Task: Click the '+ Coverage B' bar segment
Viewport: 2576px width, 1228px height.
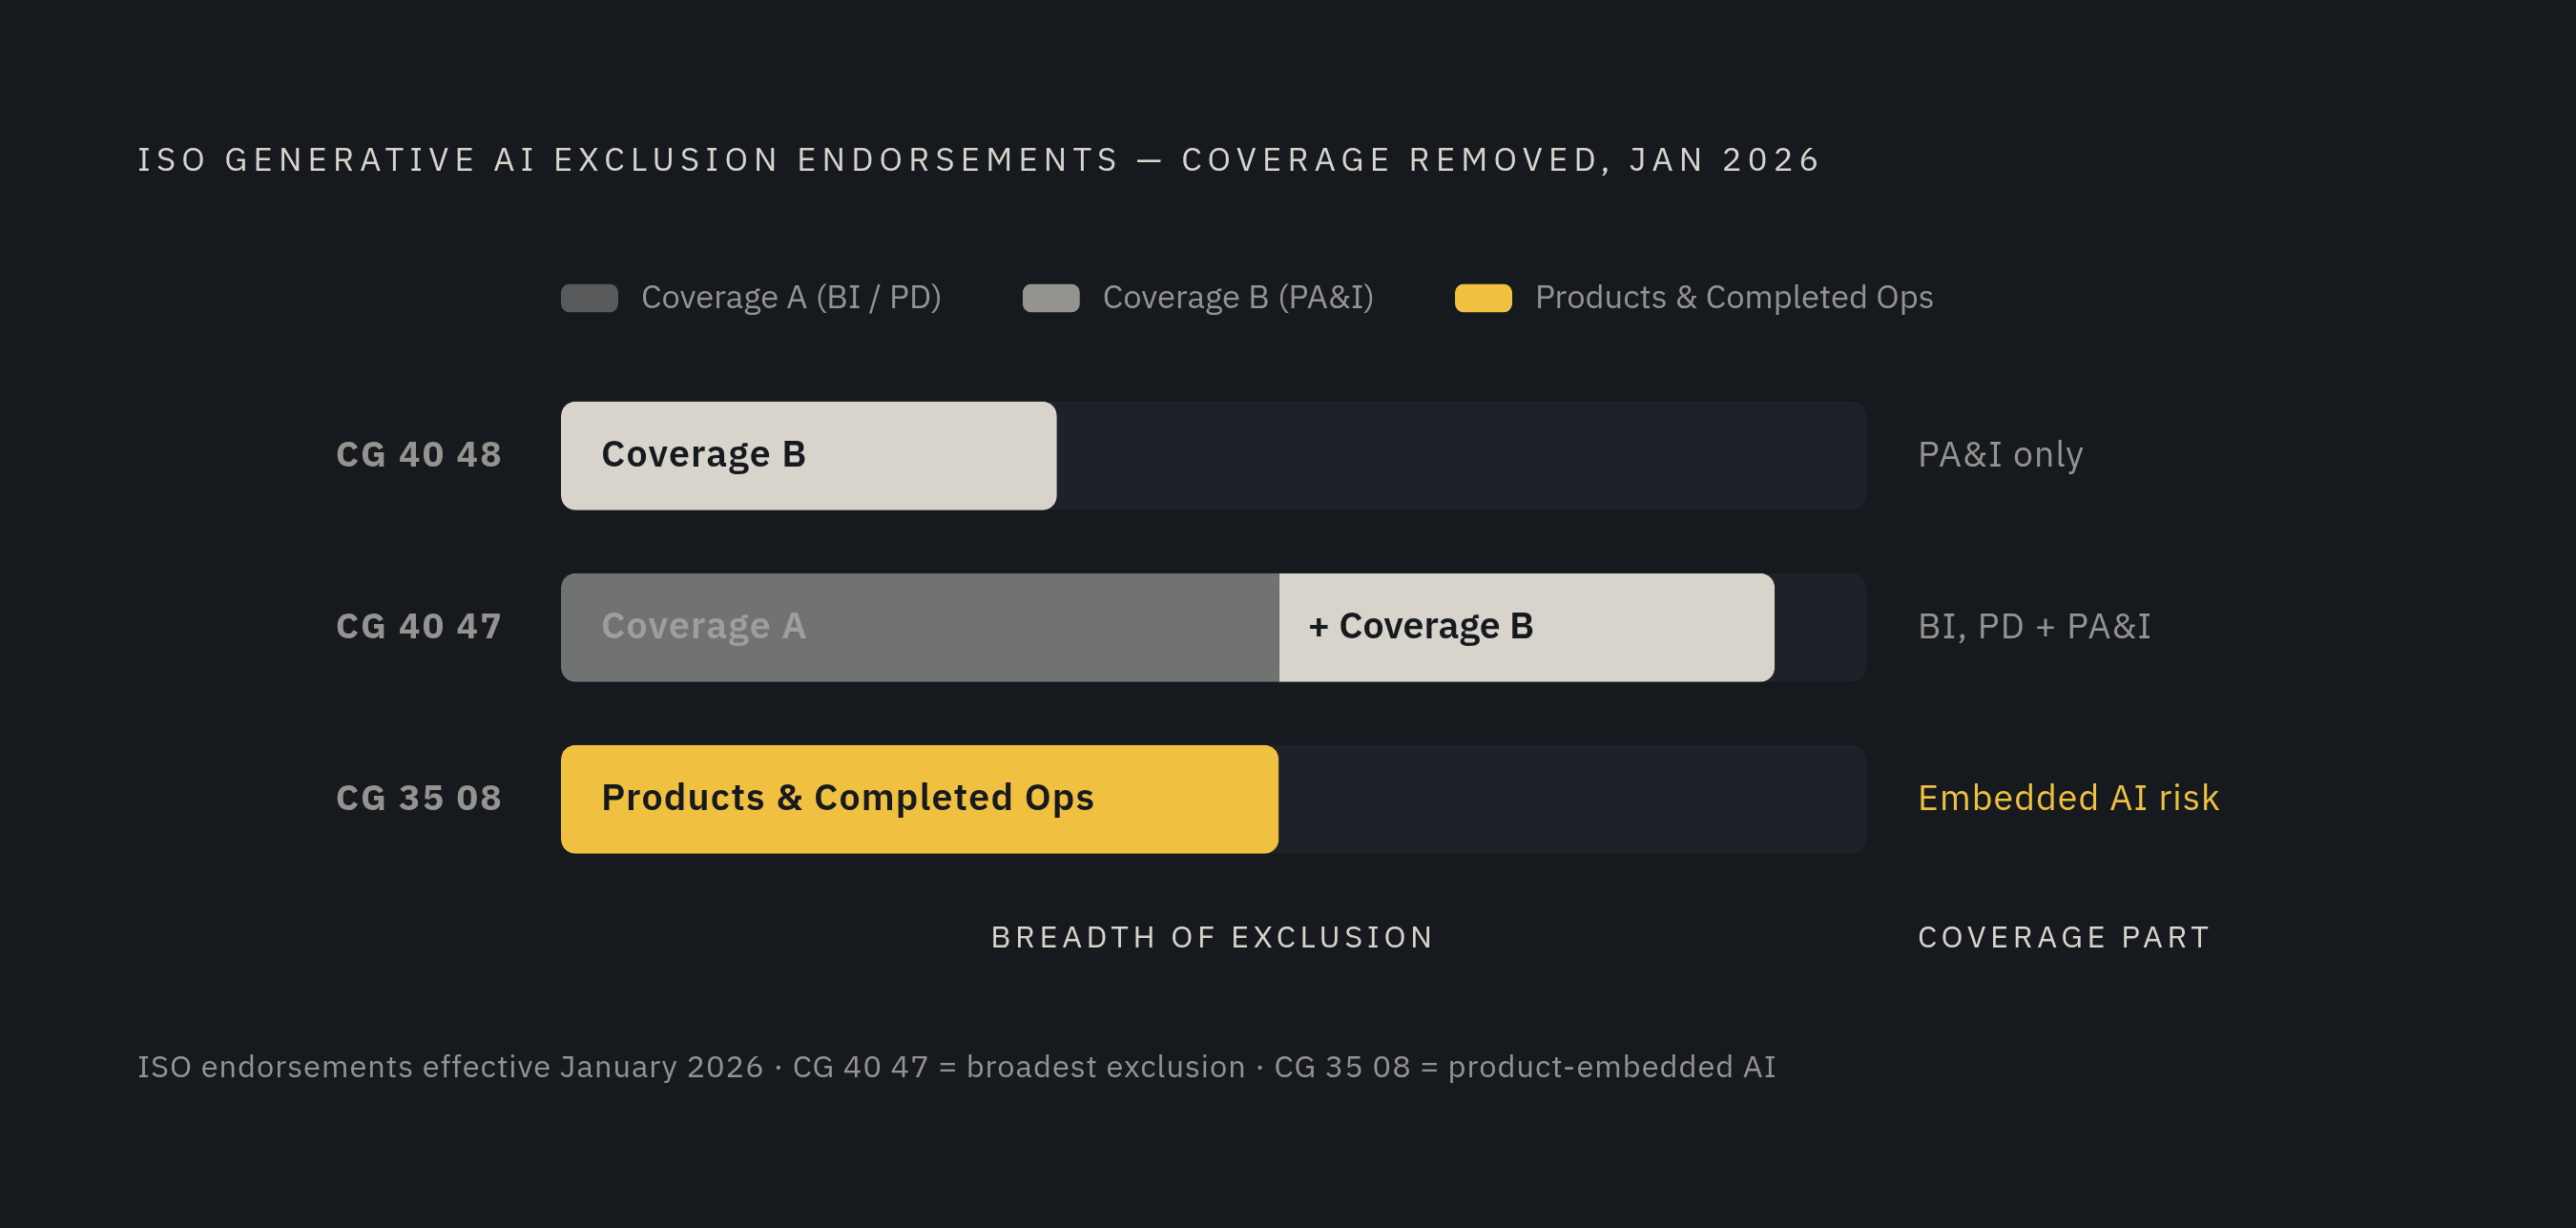Action: tap(1527, 628)
